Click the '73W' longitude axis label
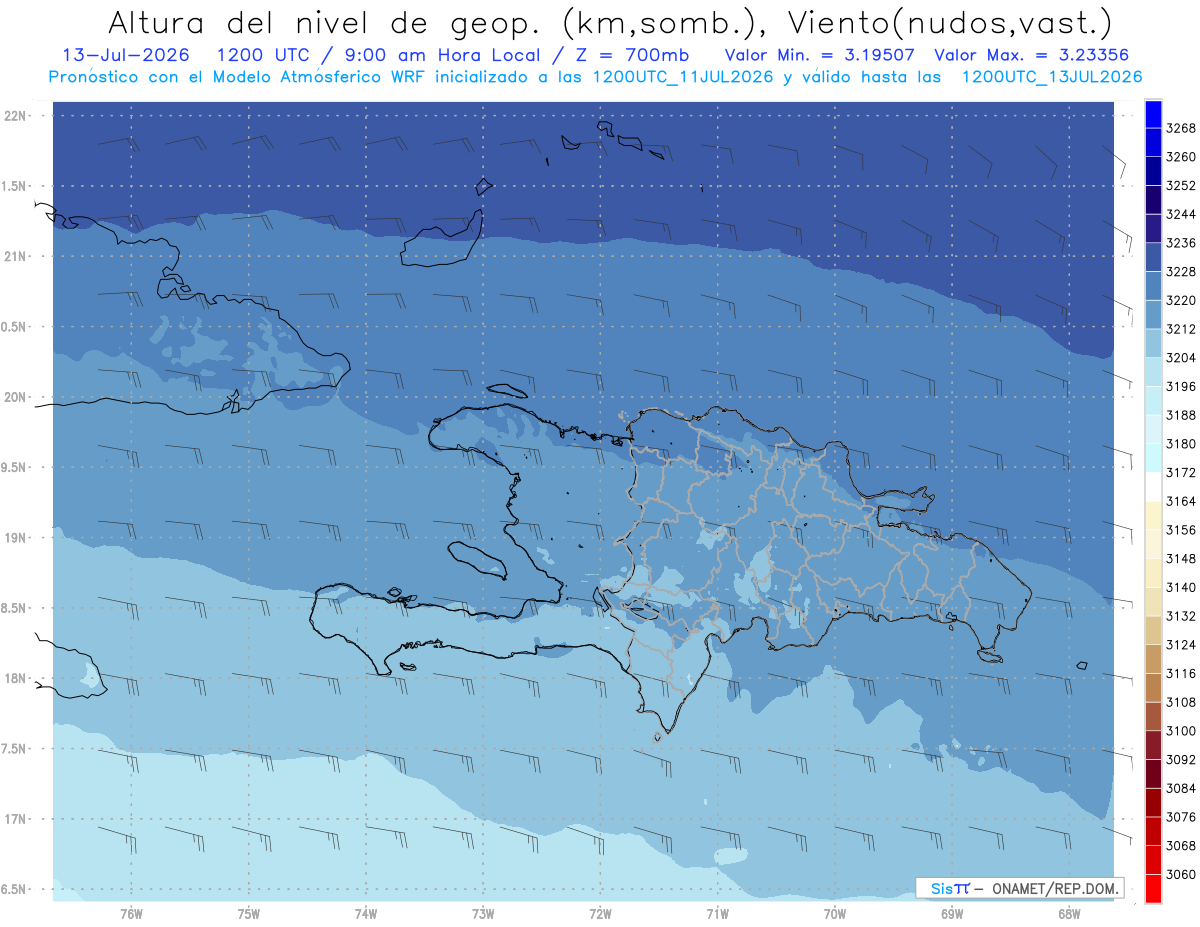1200x927 pixels. coord(483,913)
